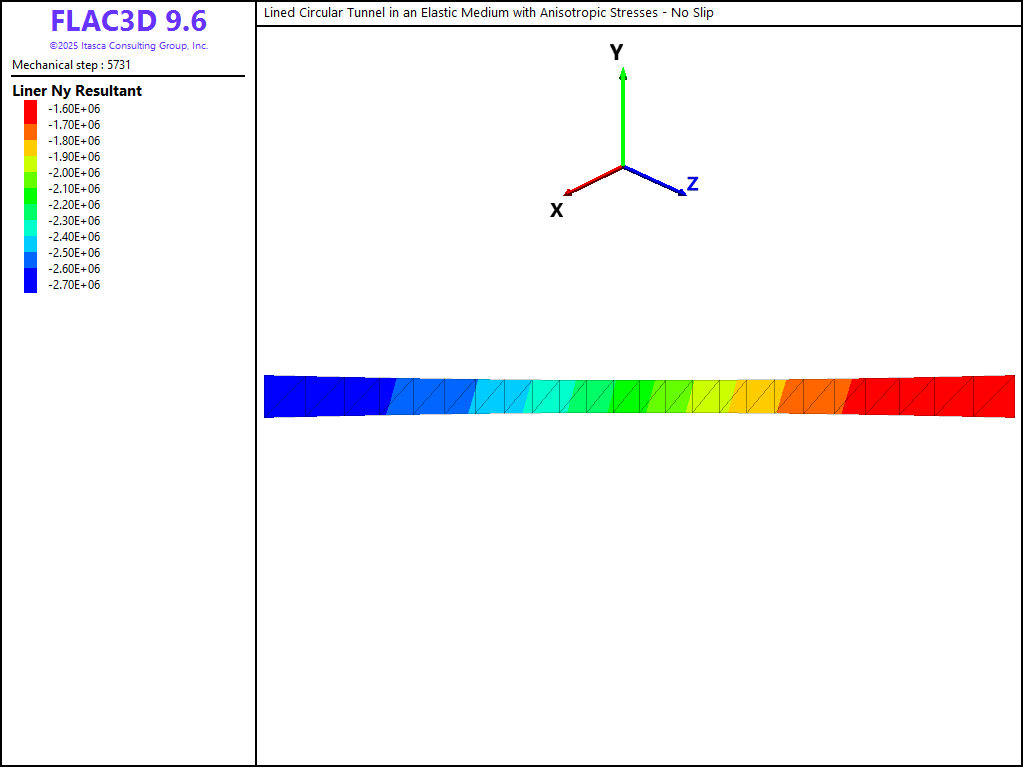Click the blue Z axis arrow

pyautogui.click(x=655, y=181)
